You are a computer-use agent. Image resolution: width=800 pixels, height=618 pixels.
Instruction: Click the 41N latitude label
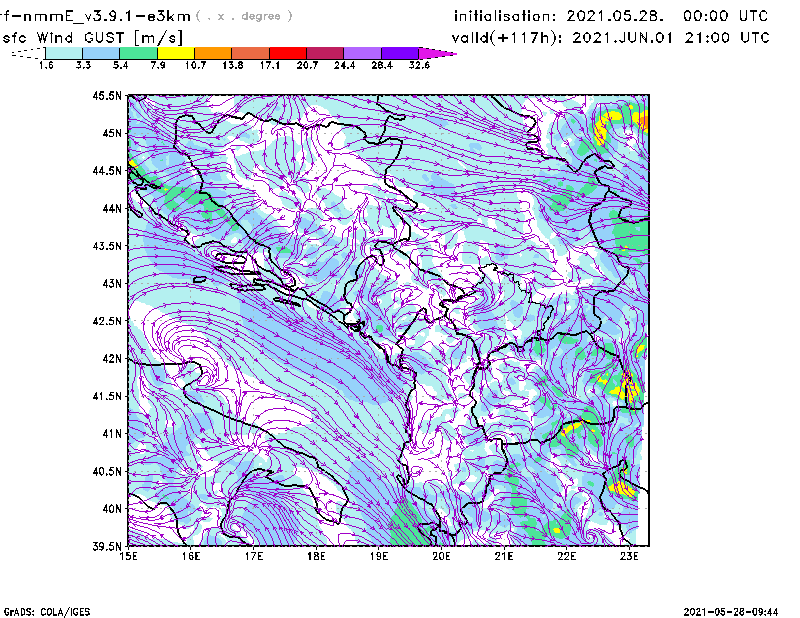click(112, 434)
